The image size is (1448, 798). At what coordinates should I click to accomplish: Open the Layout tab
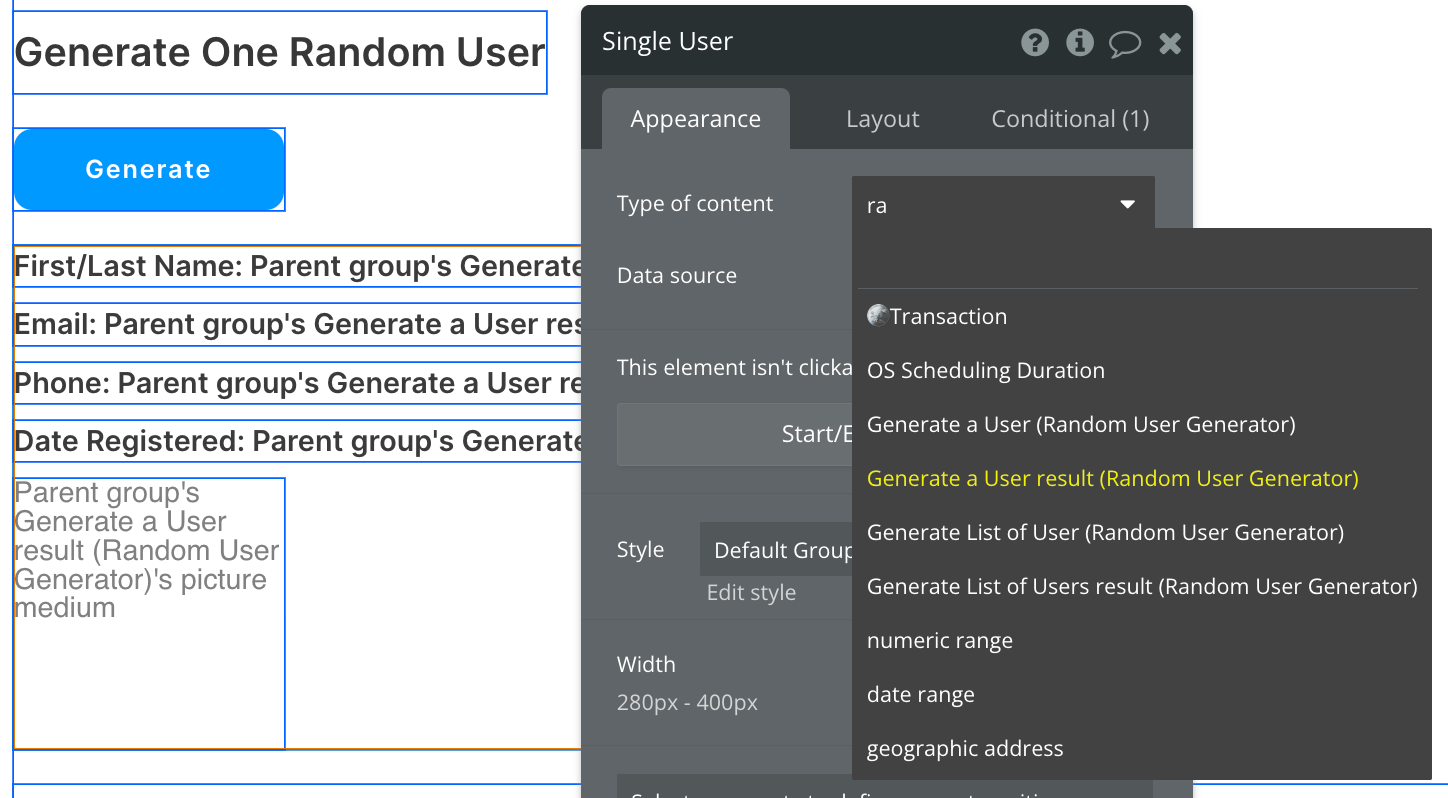click(x=882, y=119)
